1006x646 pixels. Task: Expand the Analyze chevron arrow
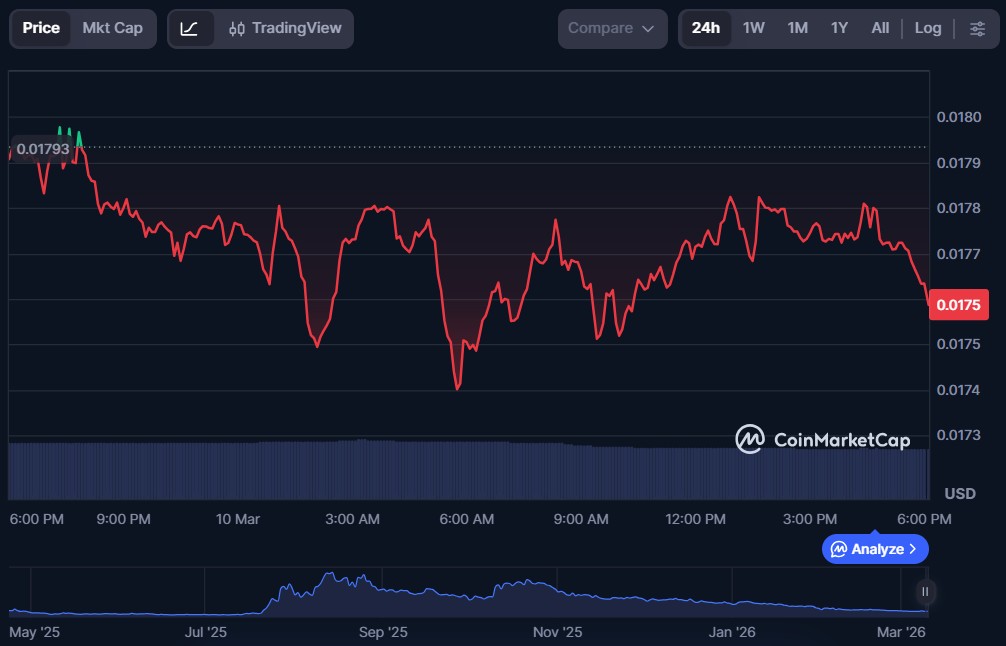913,549
